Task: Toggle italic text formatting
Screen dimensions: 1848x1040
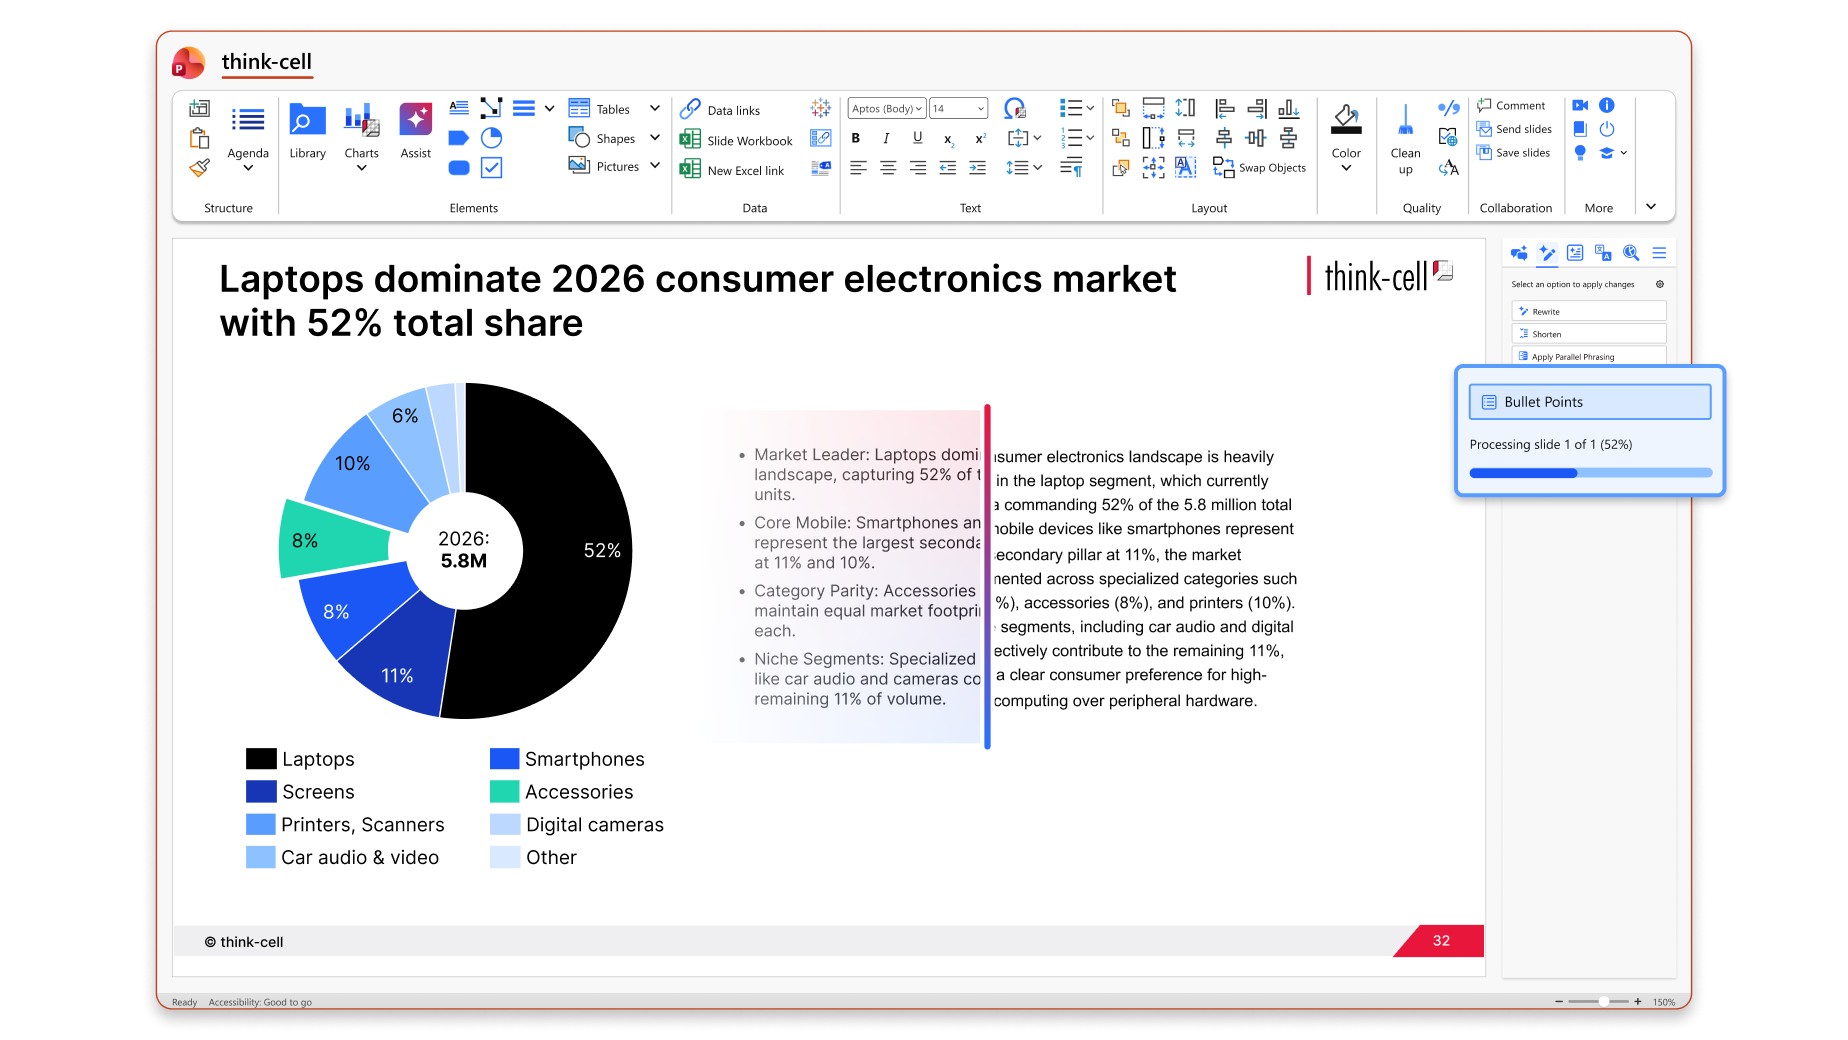Action: point(886,138)
